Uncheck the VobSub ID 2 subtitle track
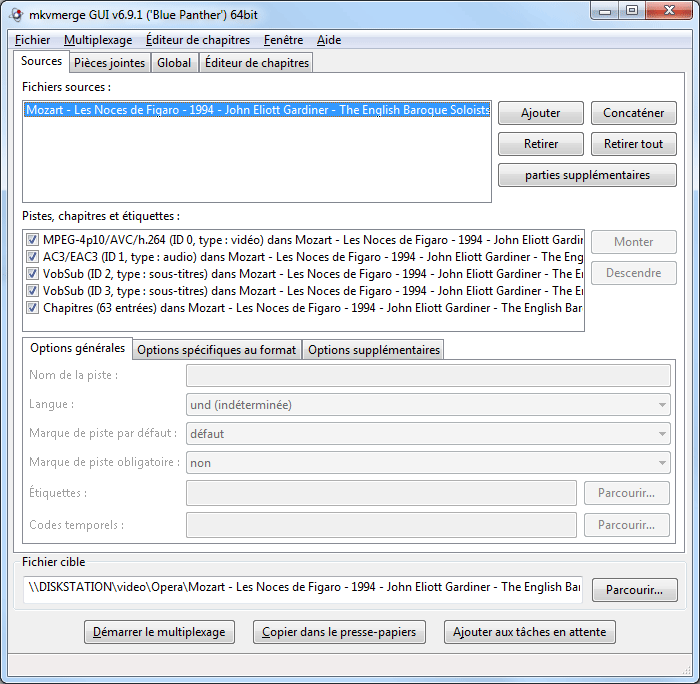Image resolution: width=700 pixels, height=684 pixels. [33, 274]
